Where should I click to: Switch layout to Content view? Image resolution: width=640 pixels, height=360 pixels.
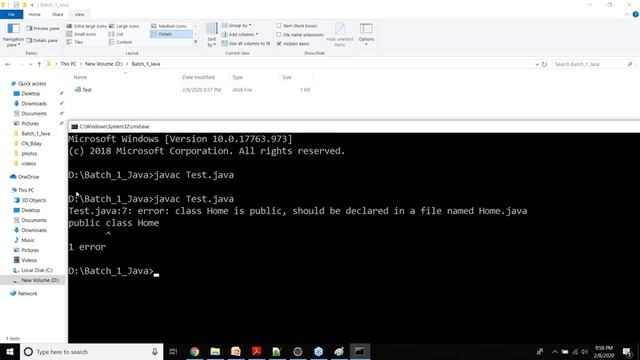[120, 42]
